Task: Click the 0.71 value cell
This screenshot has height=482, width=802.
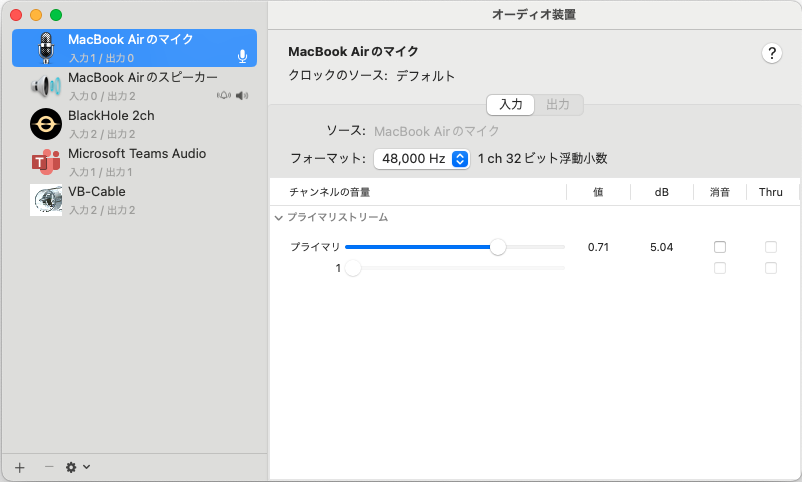Action: [598, 247]
